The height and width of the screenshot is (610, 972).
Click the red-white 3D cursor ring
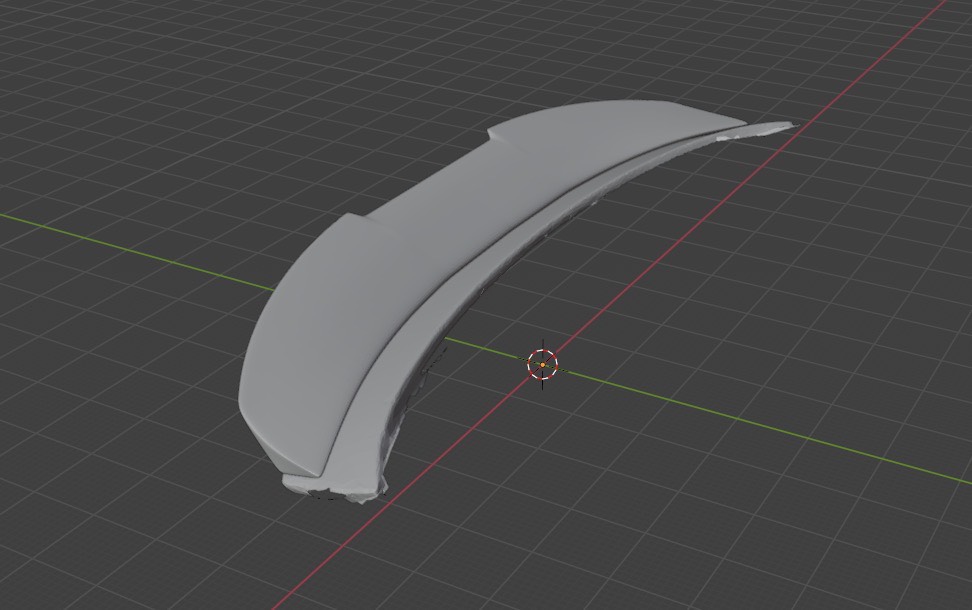pos(542,365)
